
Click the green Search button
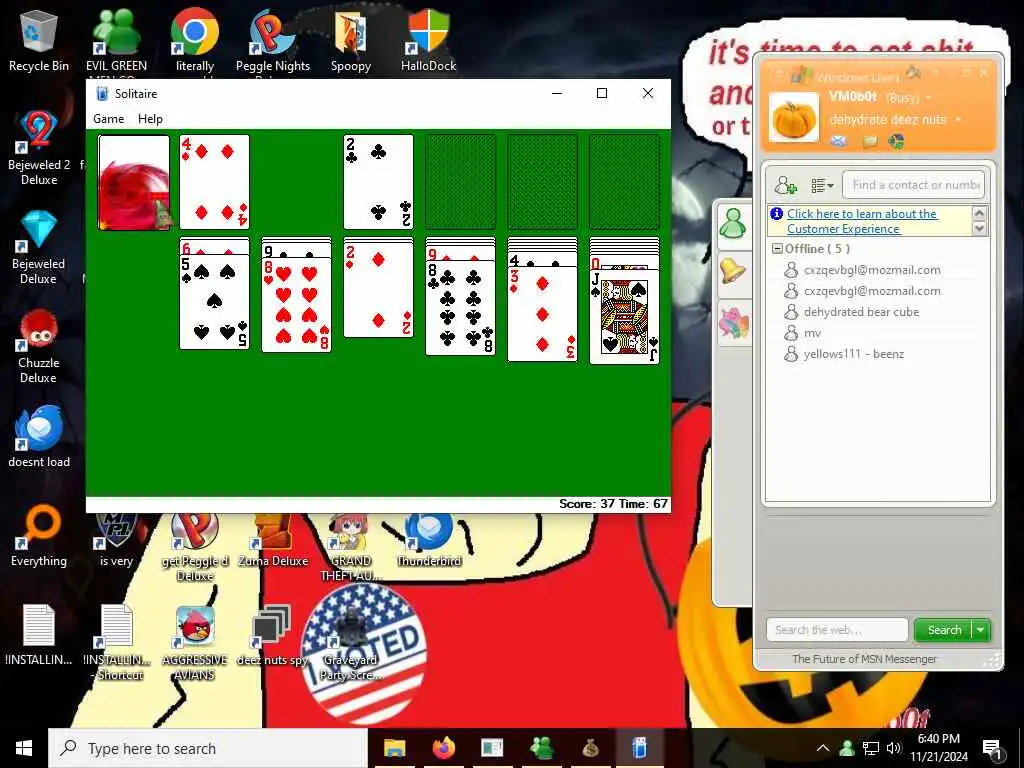pos(944,630)
